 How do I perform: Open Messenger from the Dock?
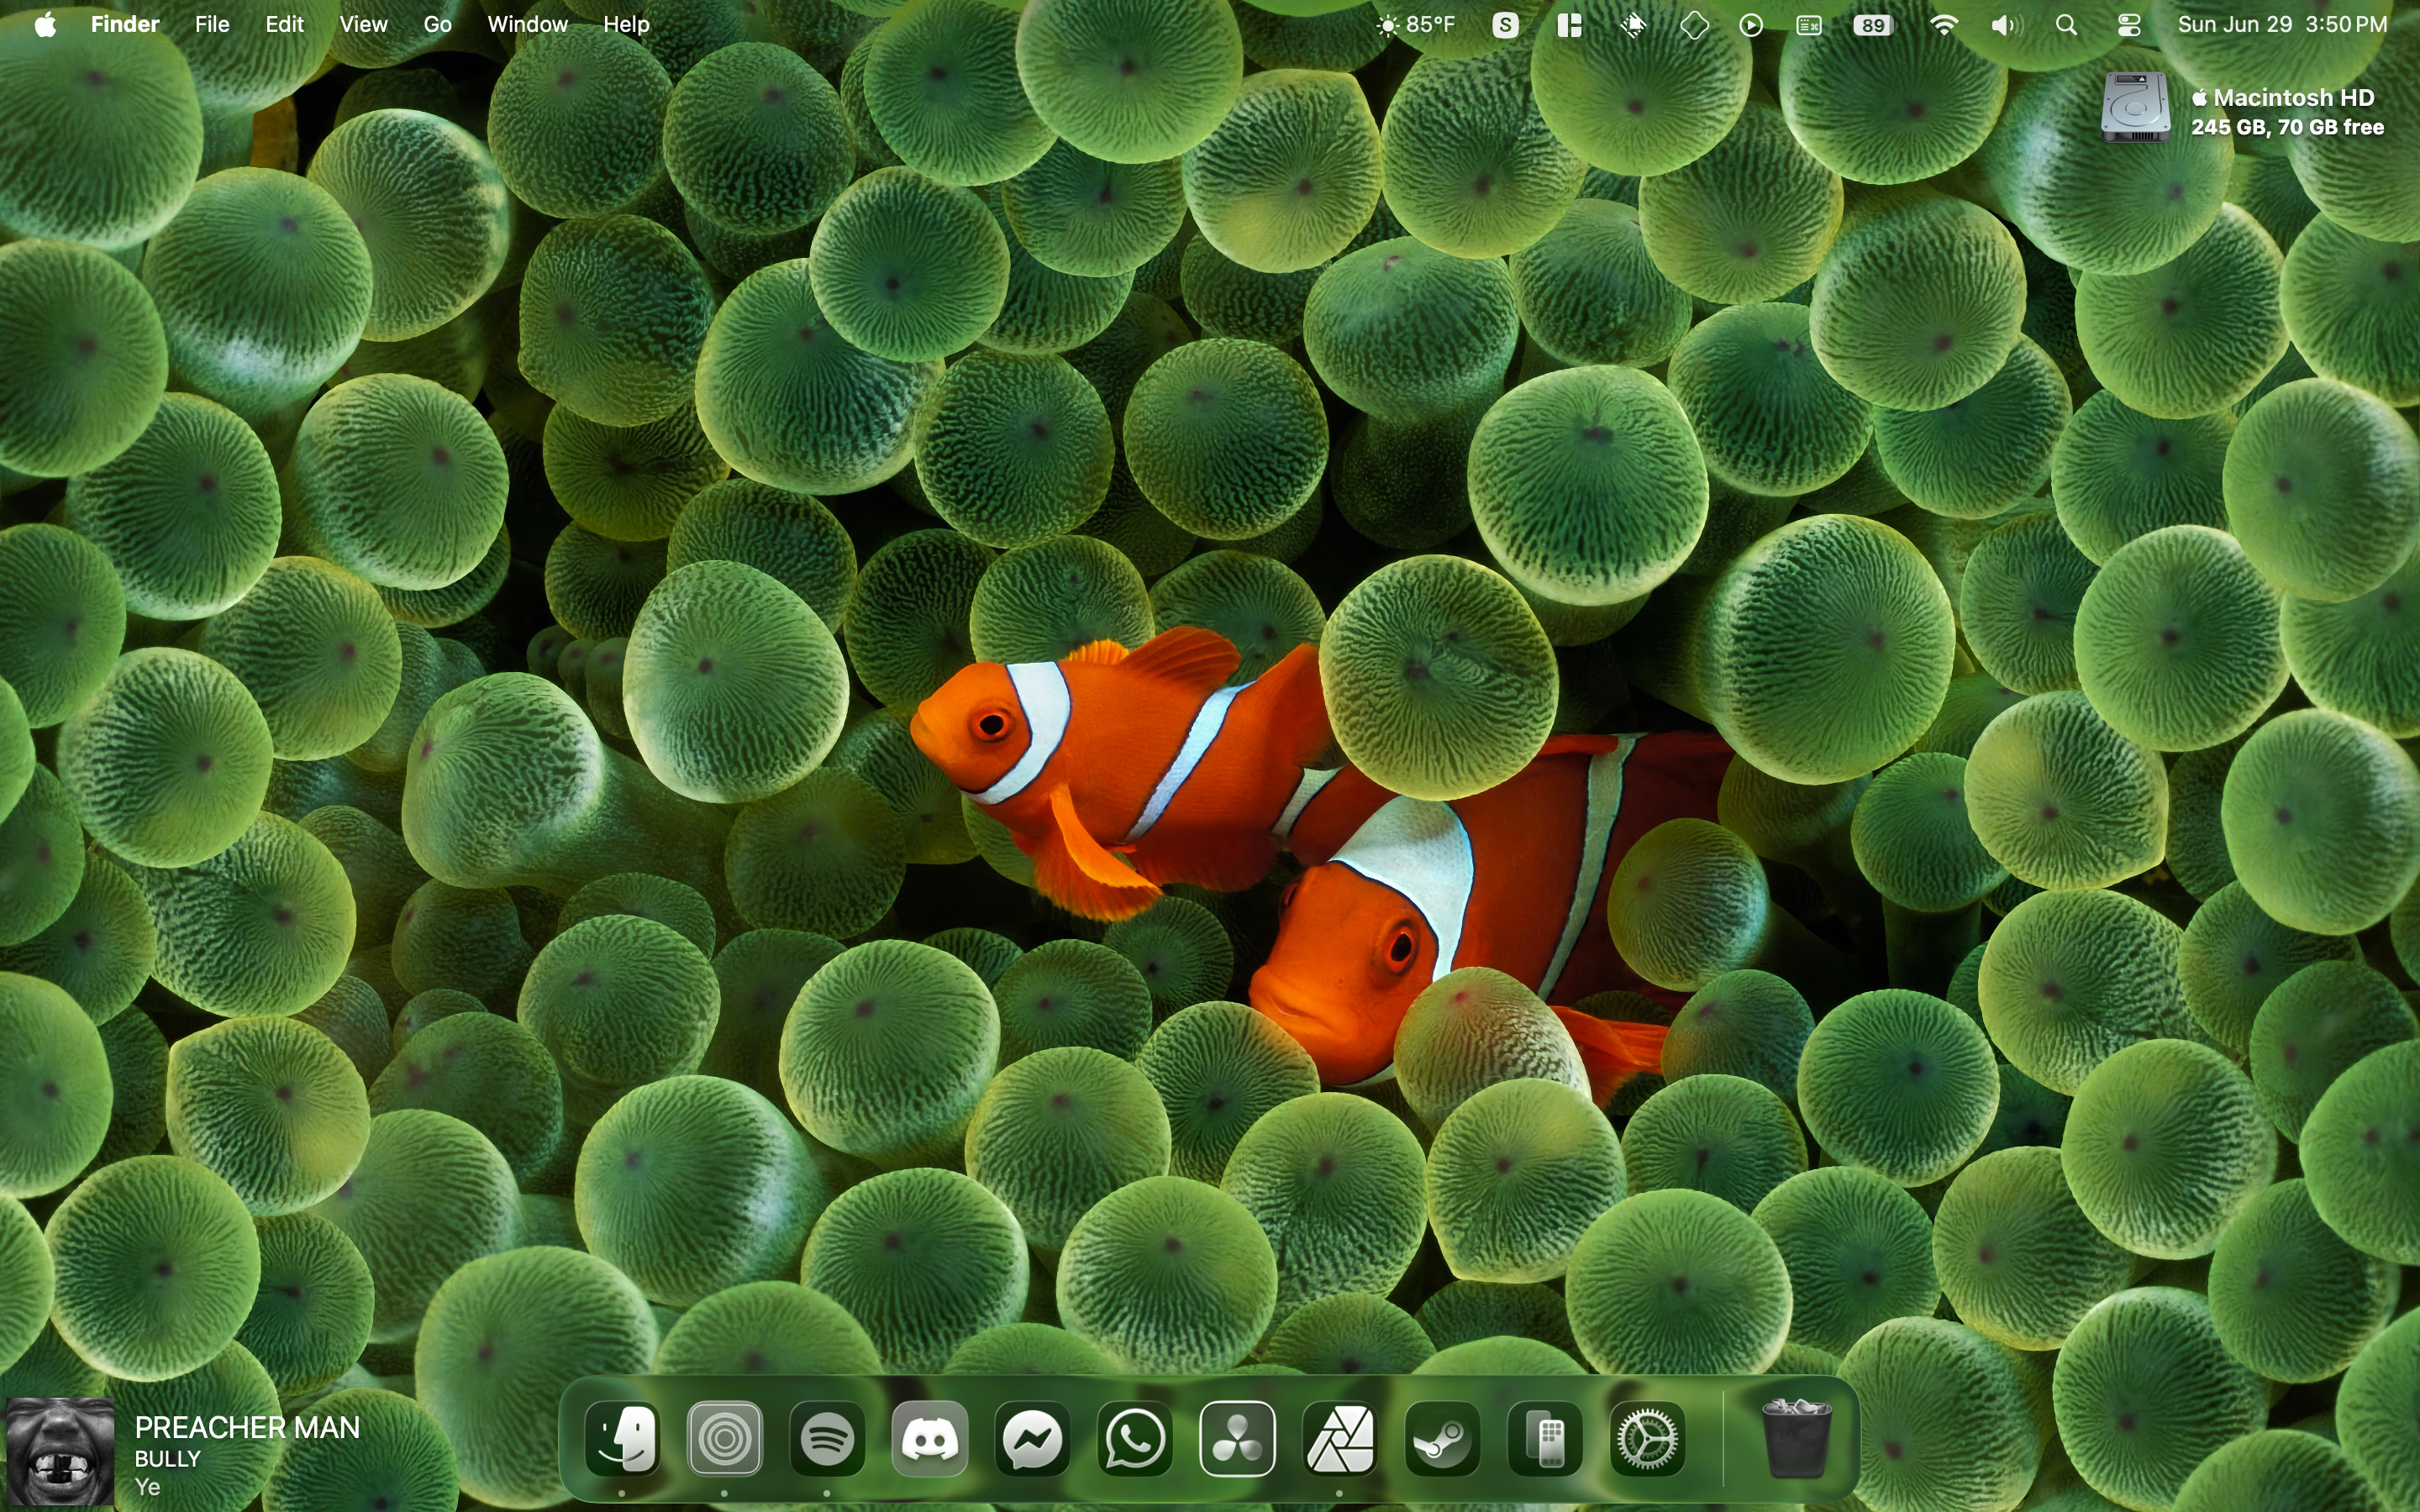[x=1032, y=1439]
